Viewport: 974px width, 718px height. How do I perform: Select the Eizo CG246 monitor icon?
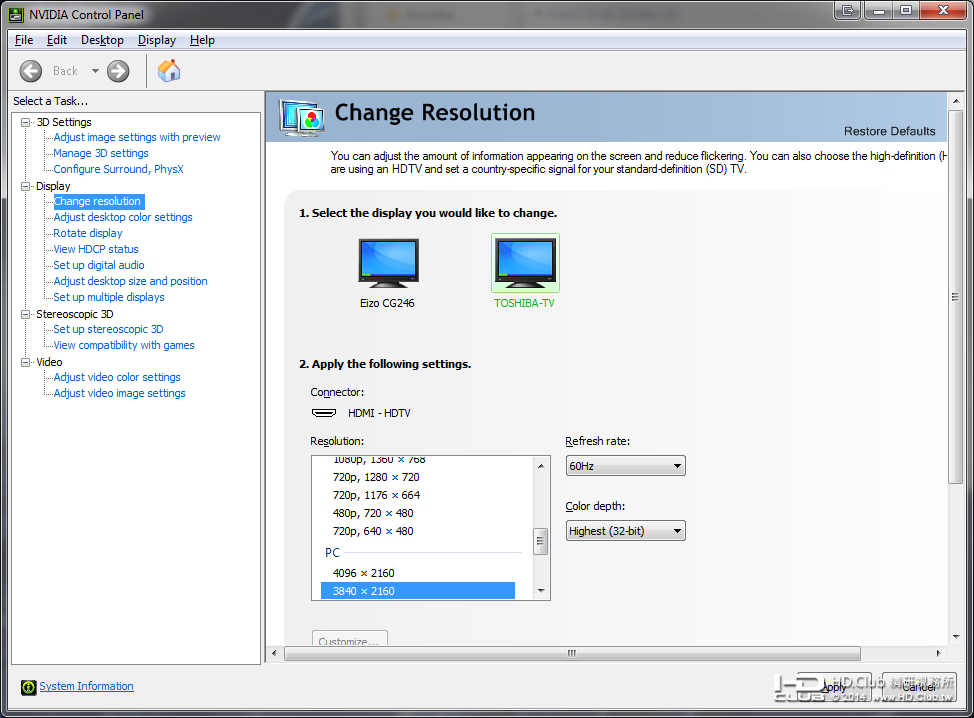(388, 263)
